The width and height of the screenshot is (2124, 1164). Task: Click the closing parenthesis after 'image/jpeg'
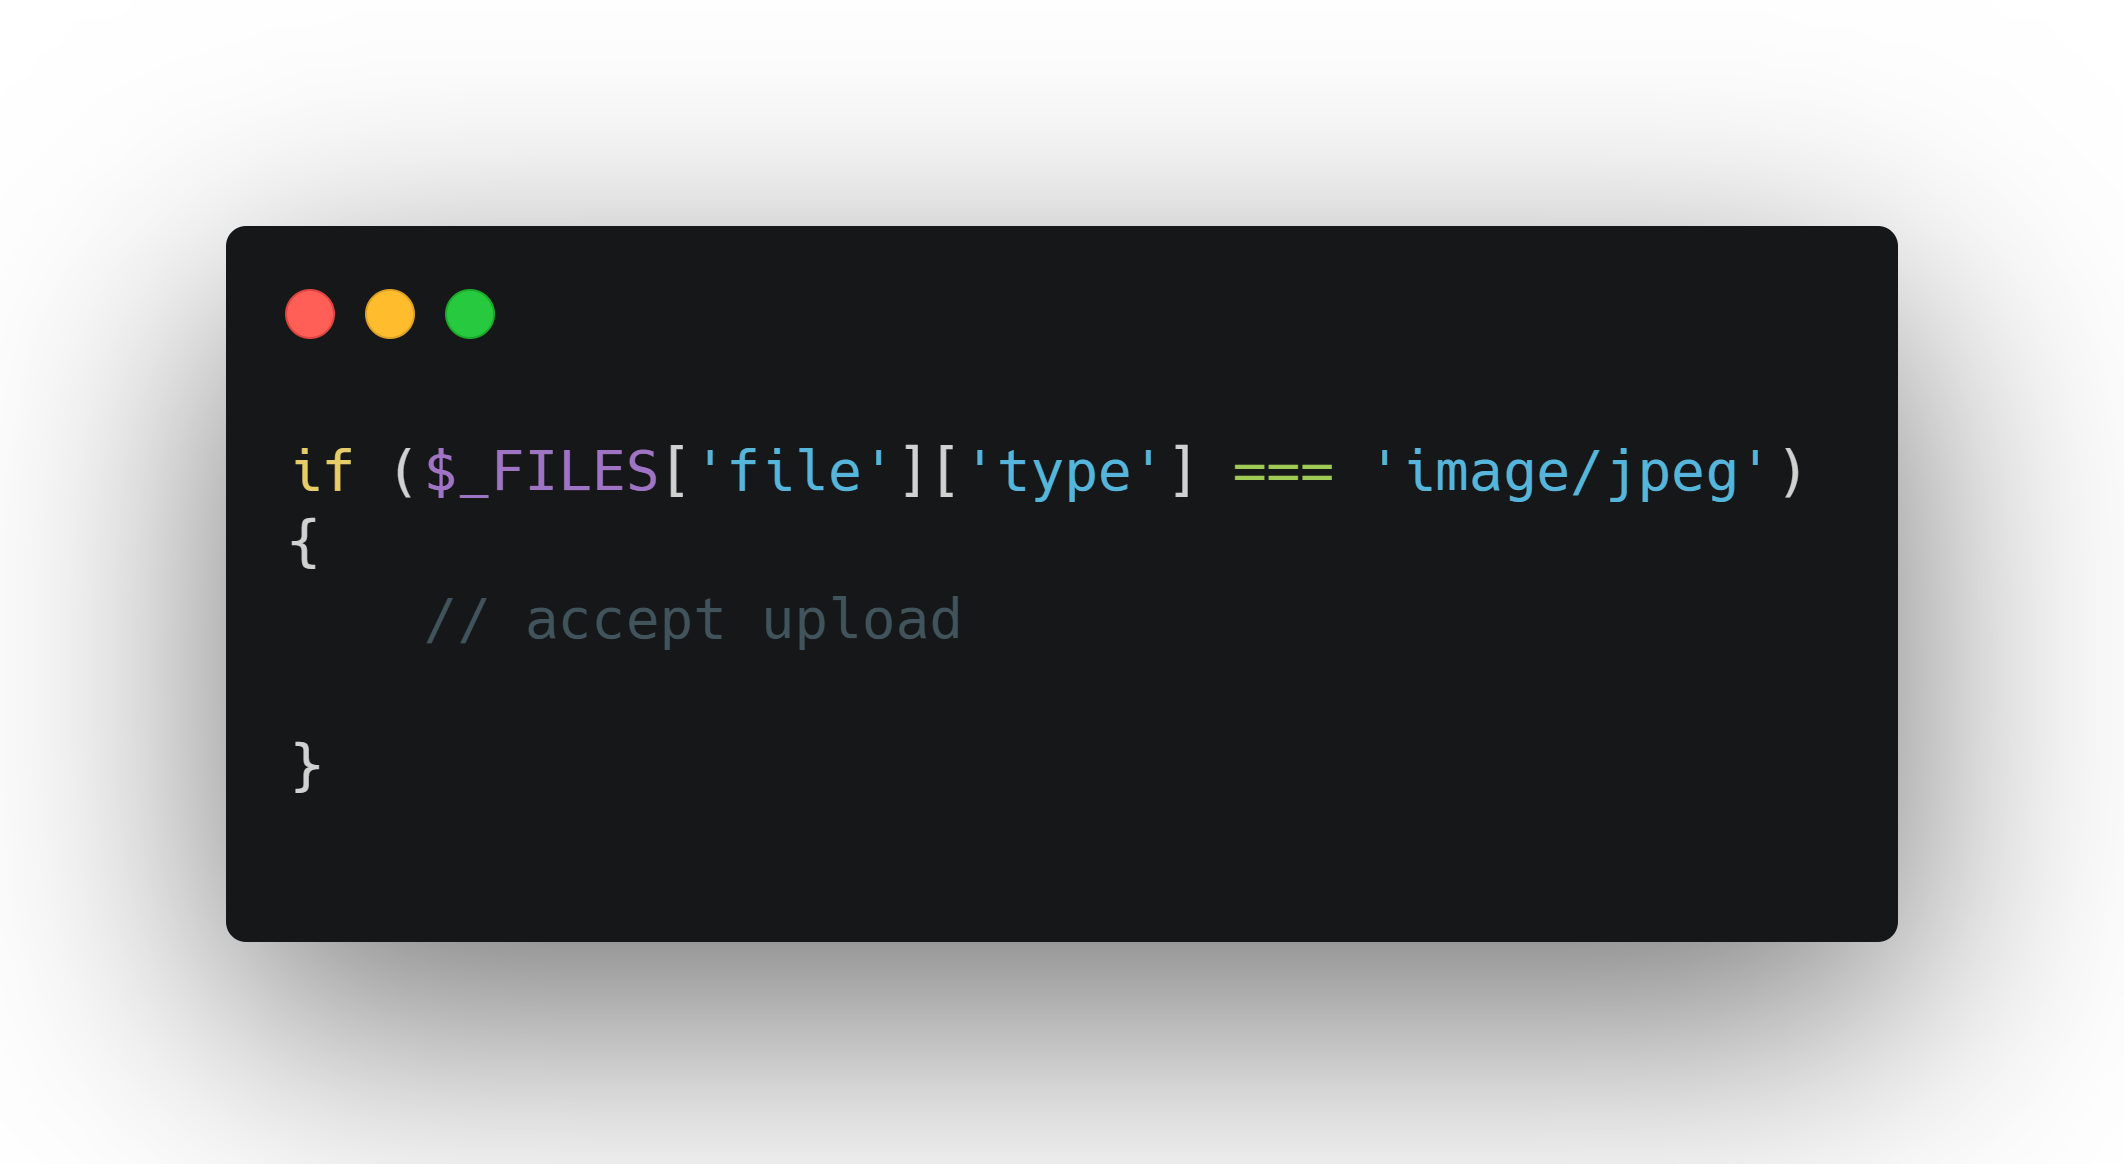click(1792, 471)
